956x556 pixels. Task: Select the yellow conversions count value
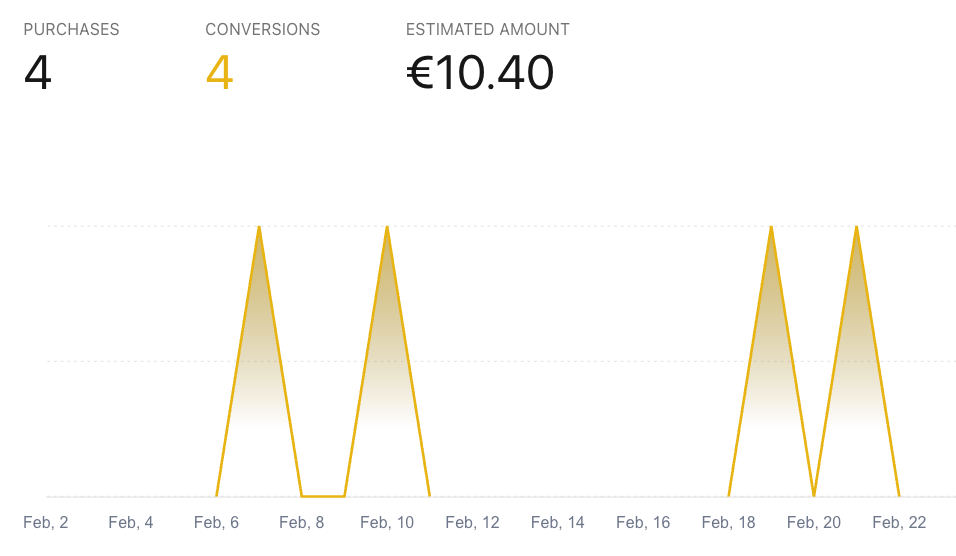click(219, 73)
